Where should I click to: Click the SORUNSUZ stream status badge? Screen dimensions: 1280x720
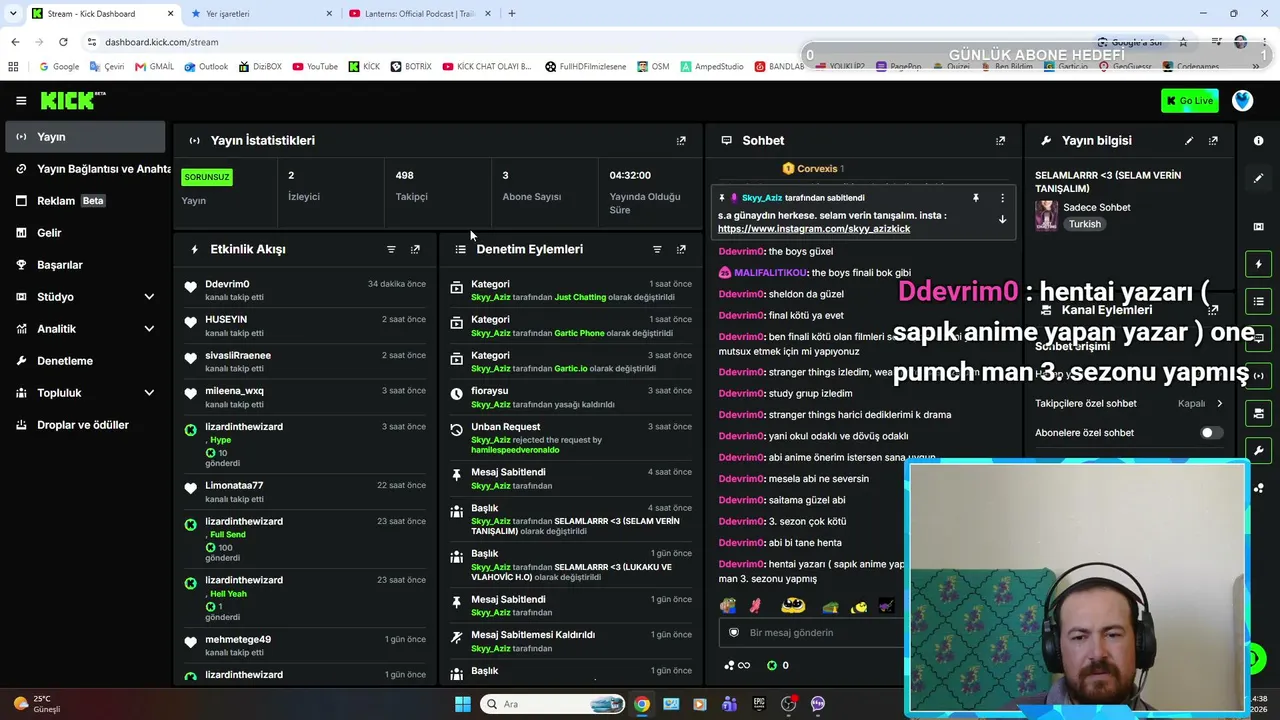pyautogui.click(x=207, y=177)
